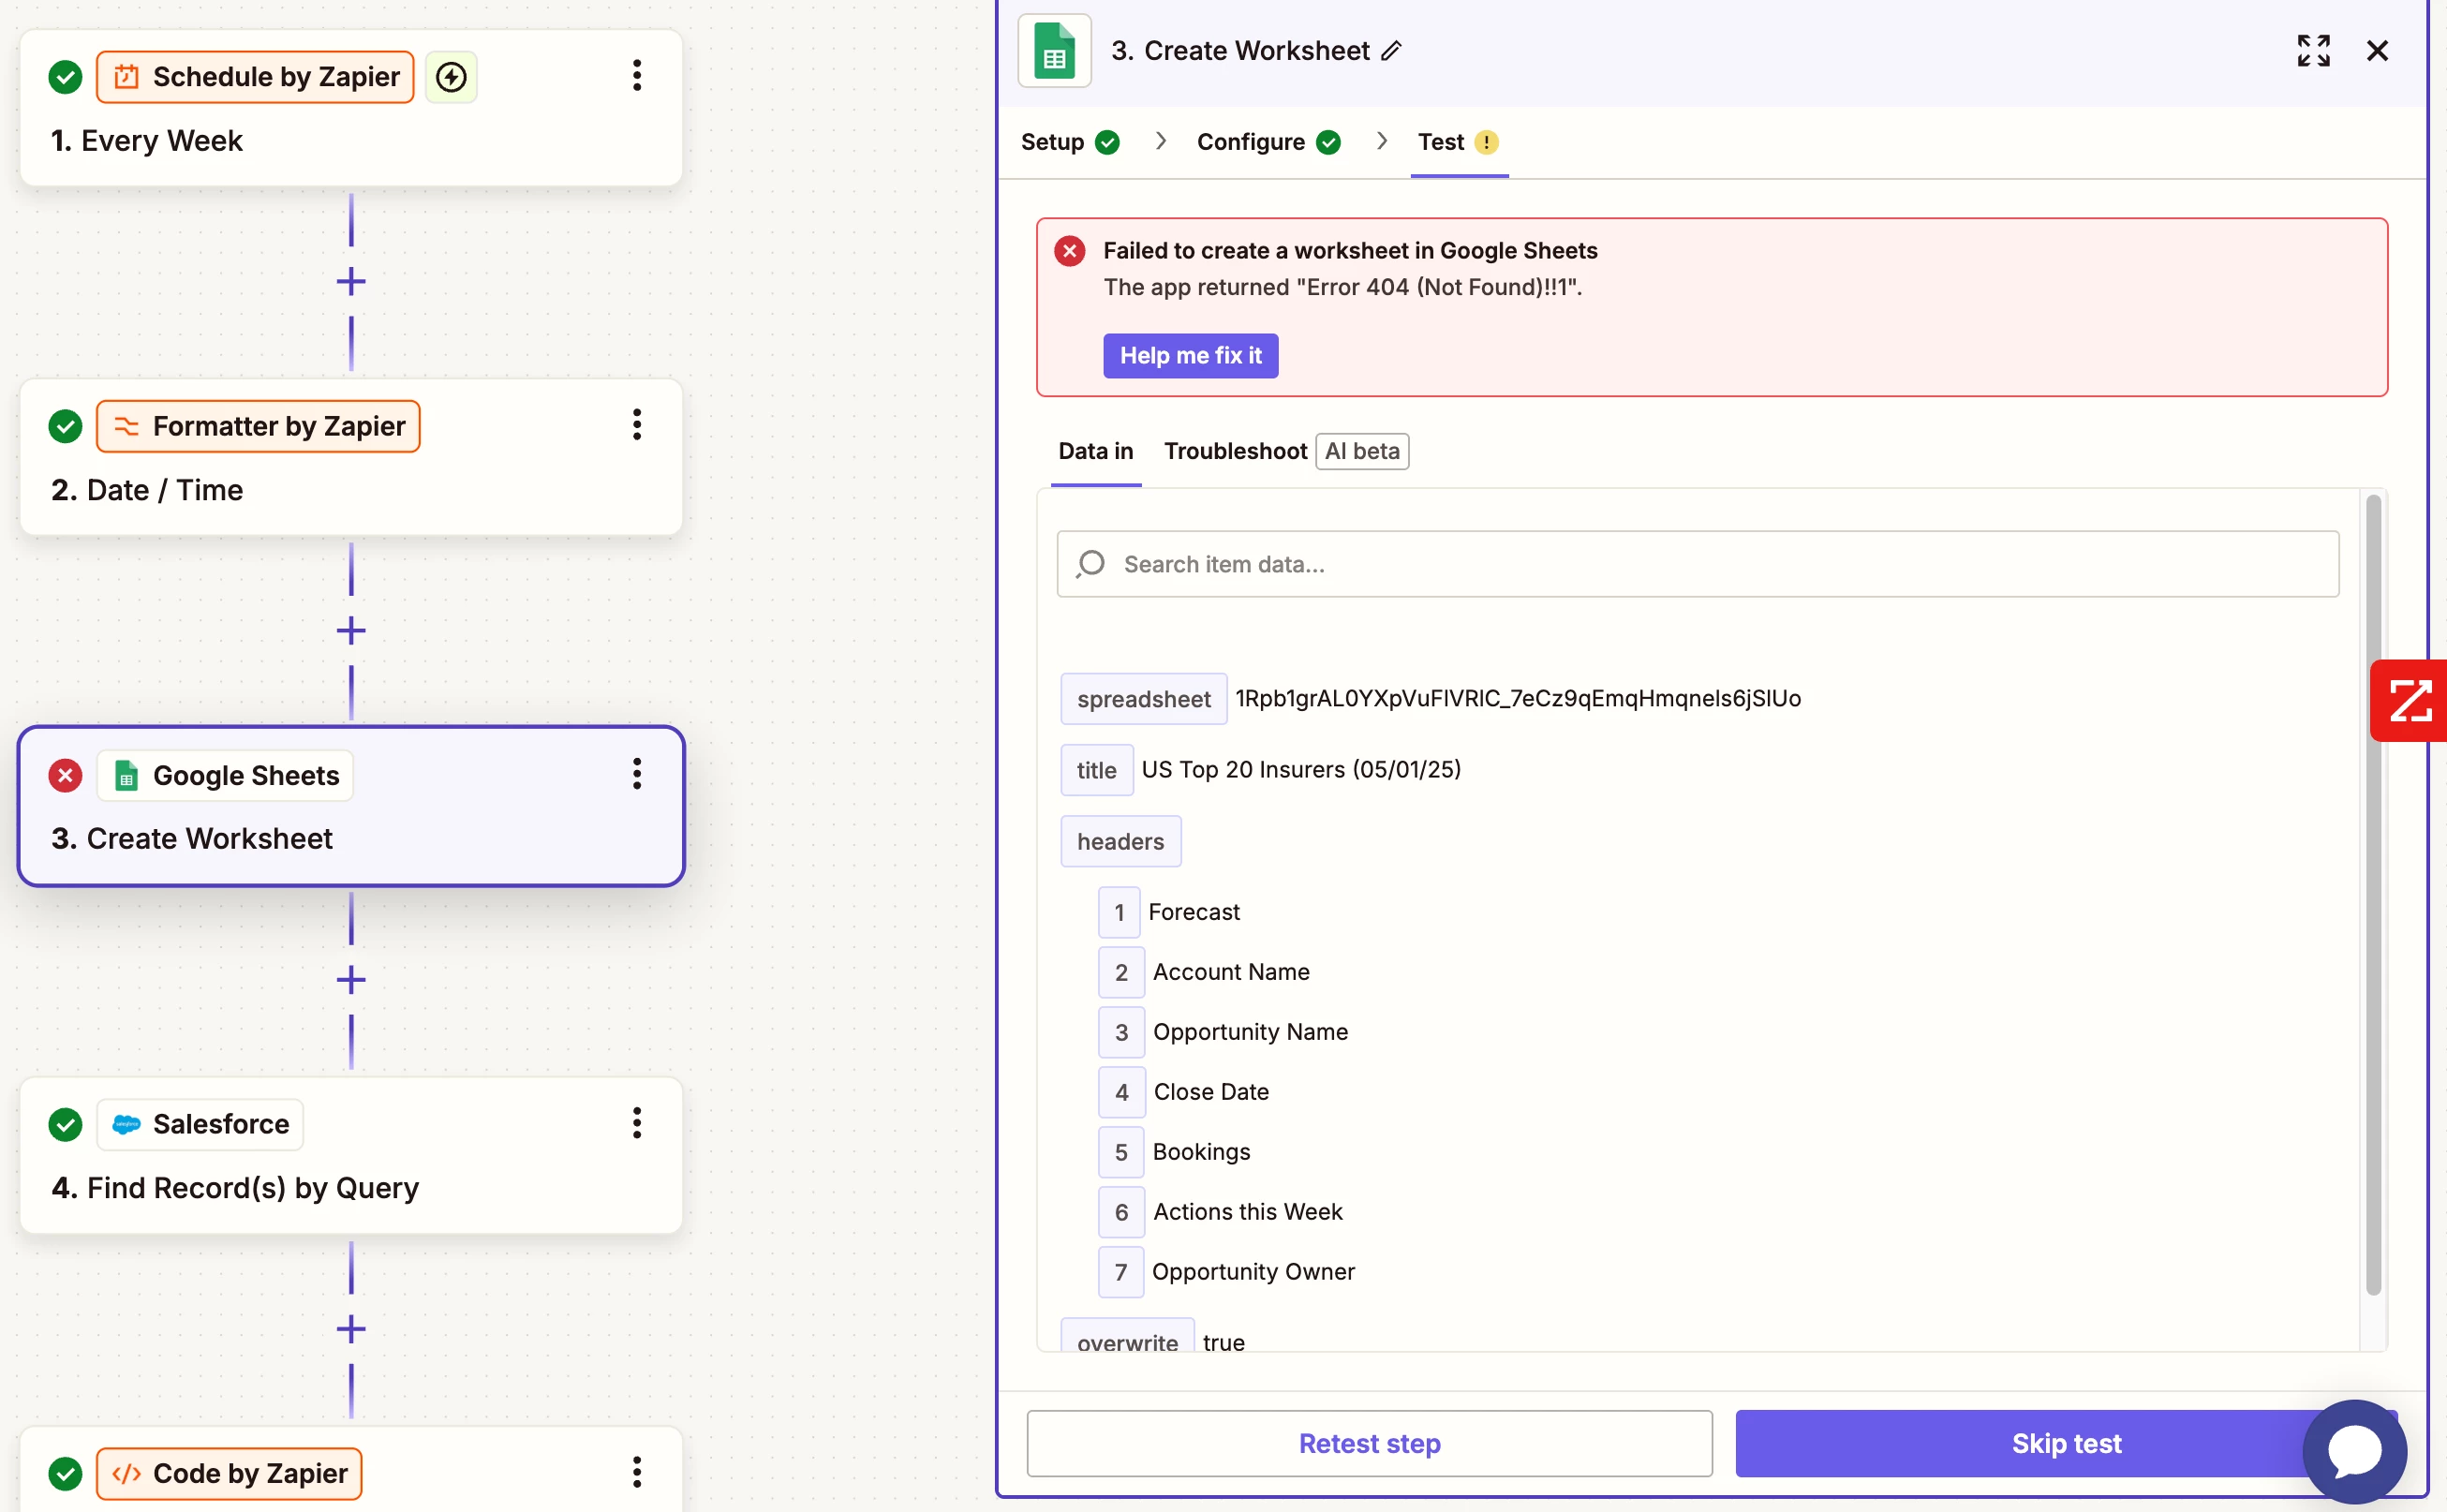The height and width of the screenshot is (1512, 2447).
Task: Click header item 'Bookings'
Action: [x=1200, y=1152]
